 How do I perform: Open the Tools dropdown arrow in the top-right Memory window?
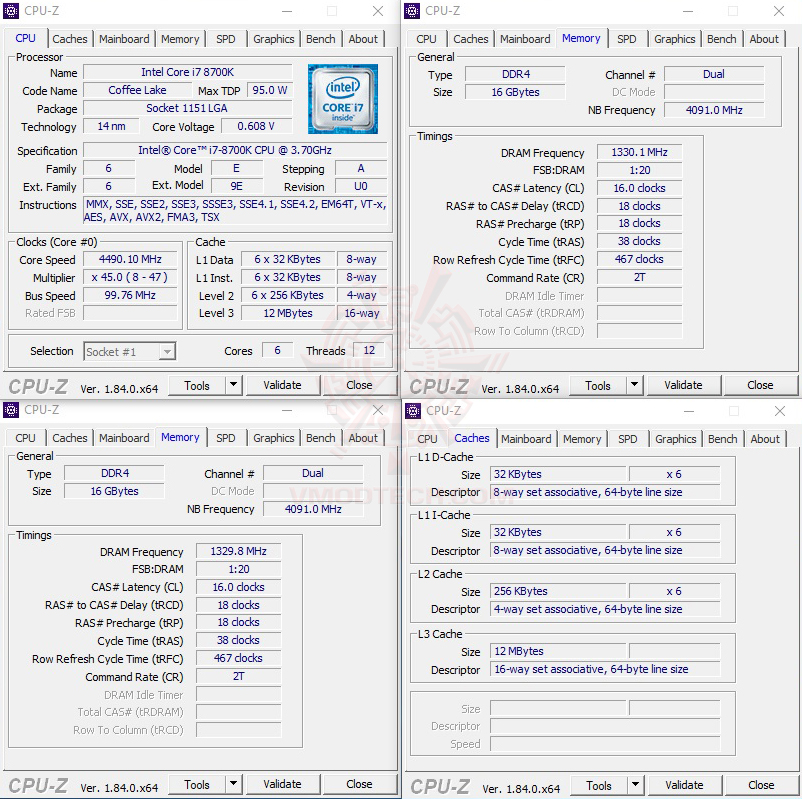click(x=634, y=385)
